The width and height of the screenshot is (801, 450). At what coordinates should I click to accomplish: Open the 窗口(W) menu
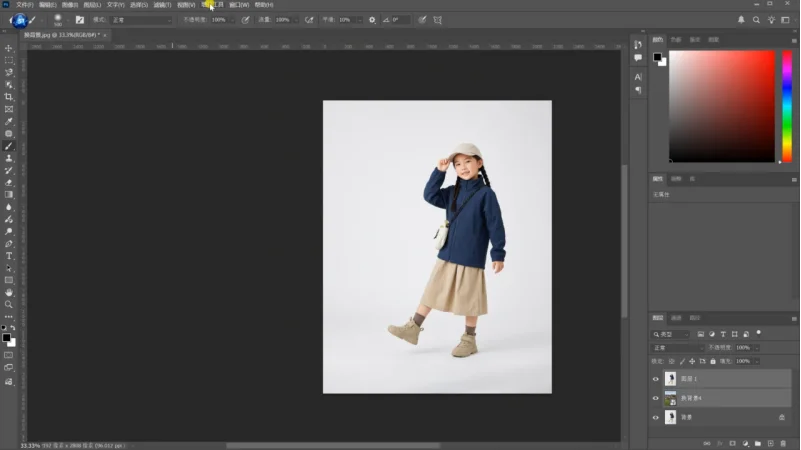239,5
